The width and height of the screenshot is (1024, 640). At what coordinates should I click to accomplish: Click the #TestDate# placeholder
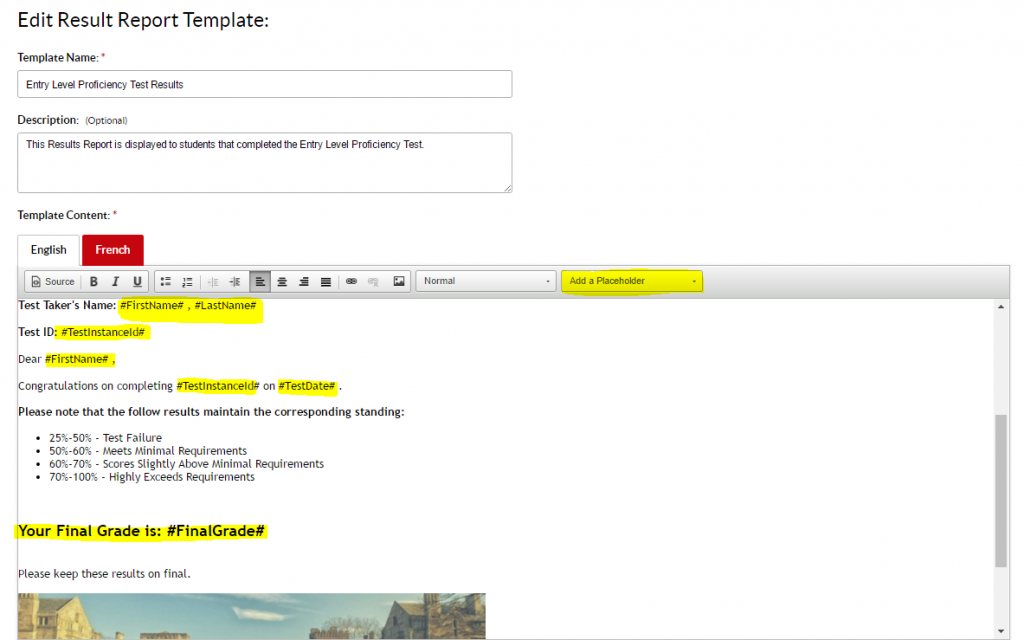coord(307,386)
